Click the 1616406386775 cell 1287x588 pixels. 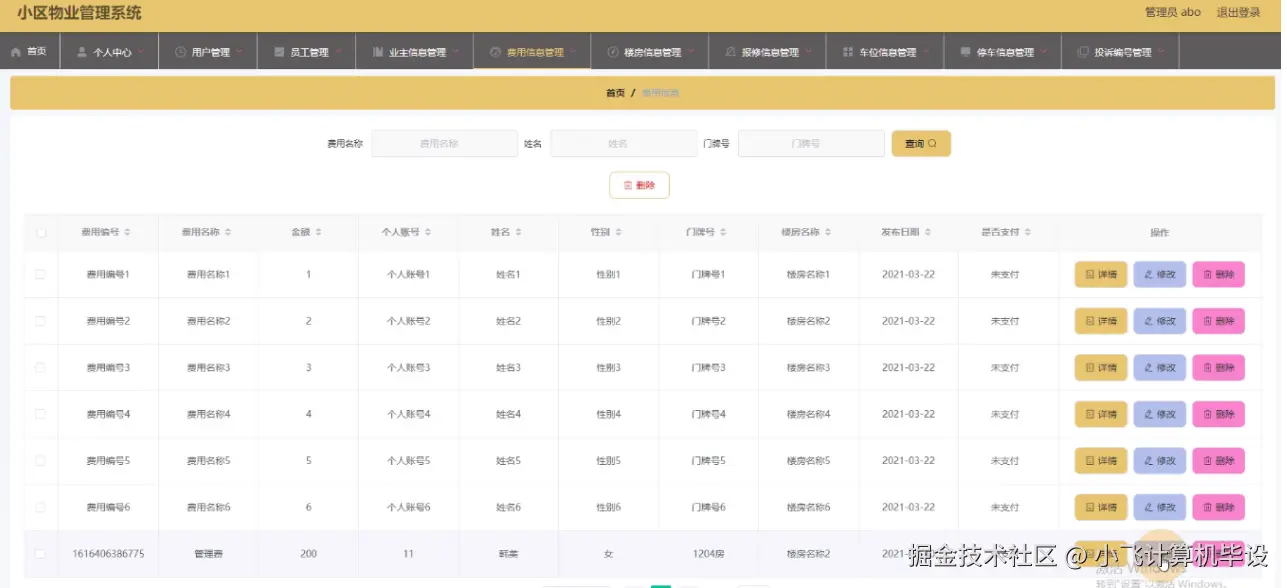[108, 553]
